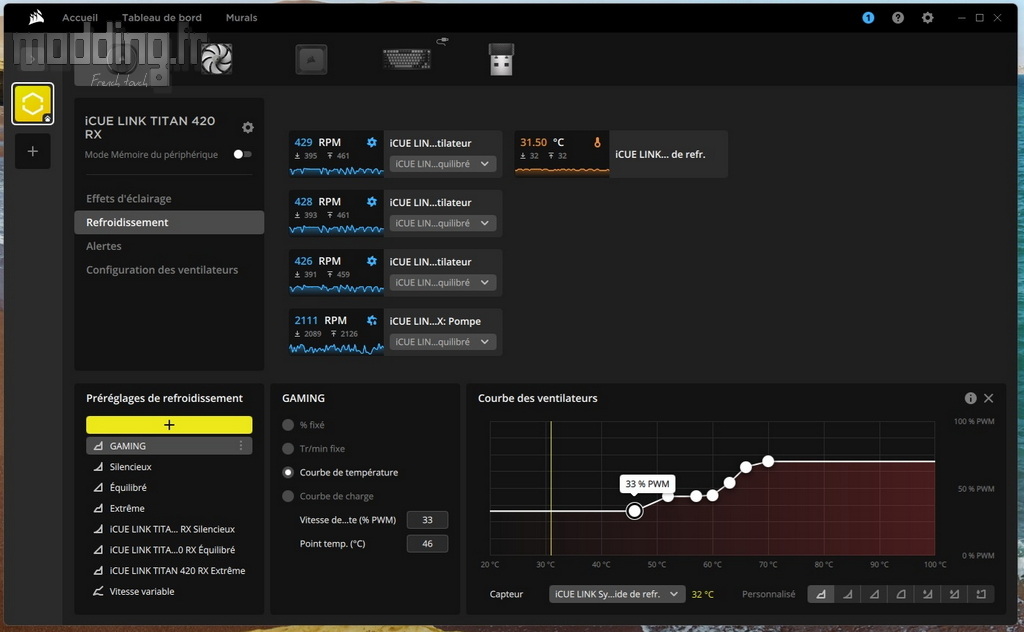Add a new cooling preset with yellow plus
1024x632 pixels.
[x=169, y=424]
